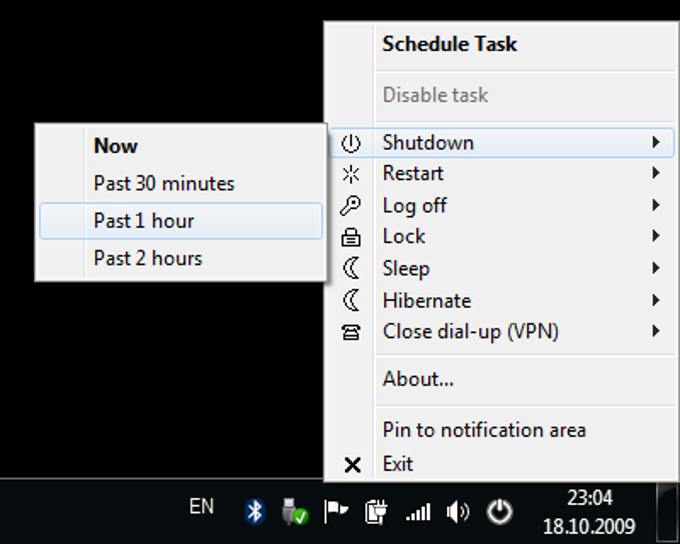This screenshot has width=680, height=544.
Task: Click the Shutdown power icon in menu
Action: point(350,143)
